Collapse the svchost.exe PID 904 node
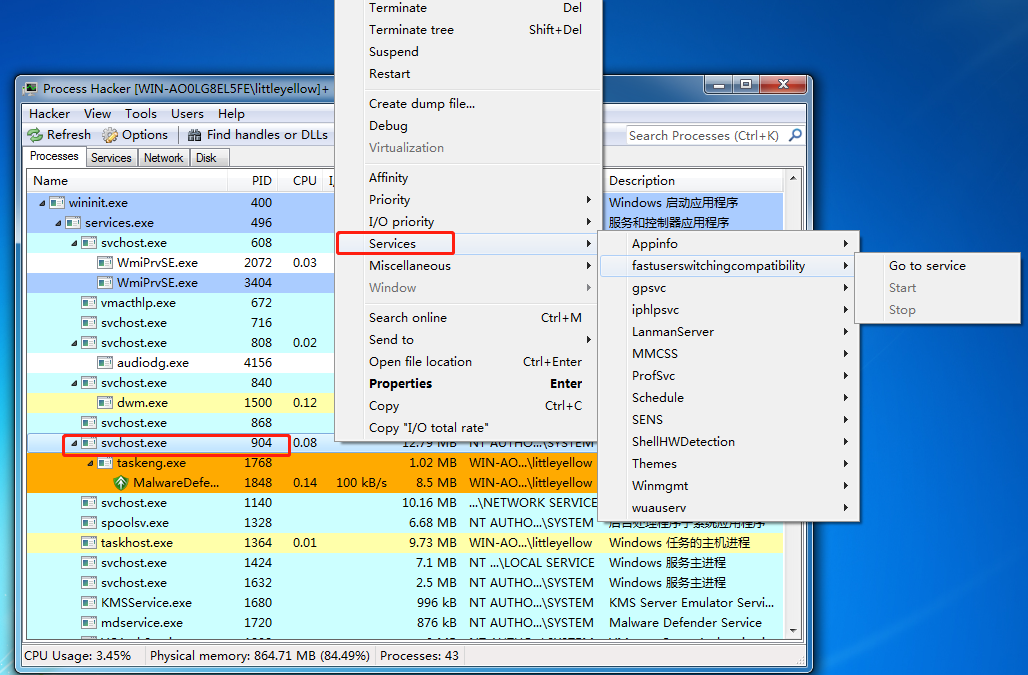Viewport: 1028px width, 675px height. [x=74, y=444]
